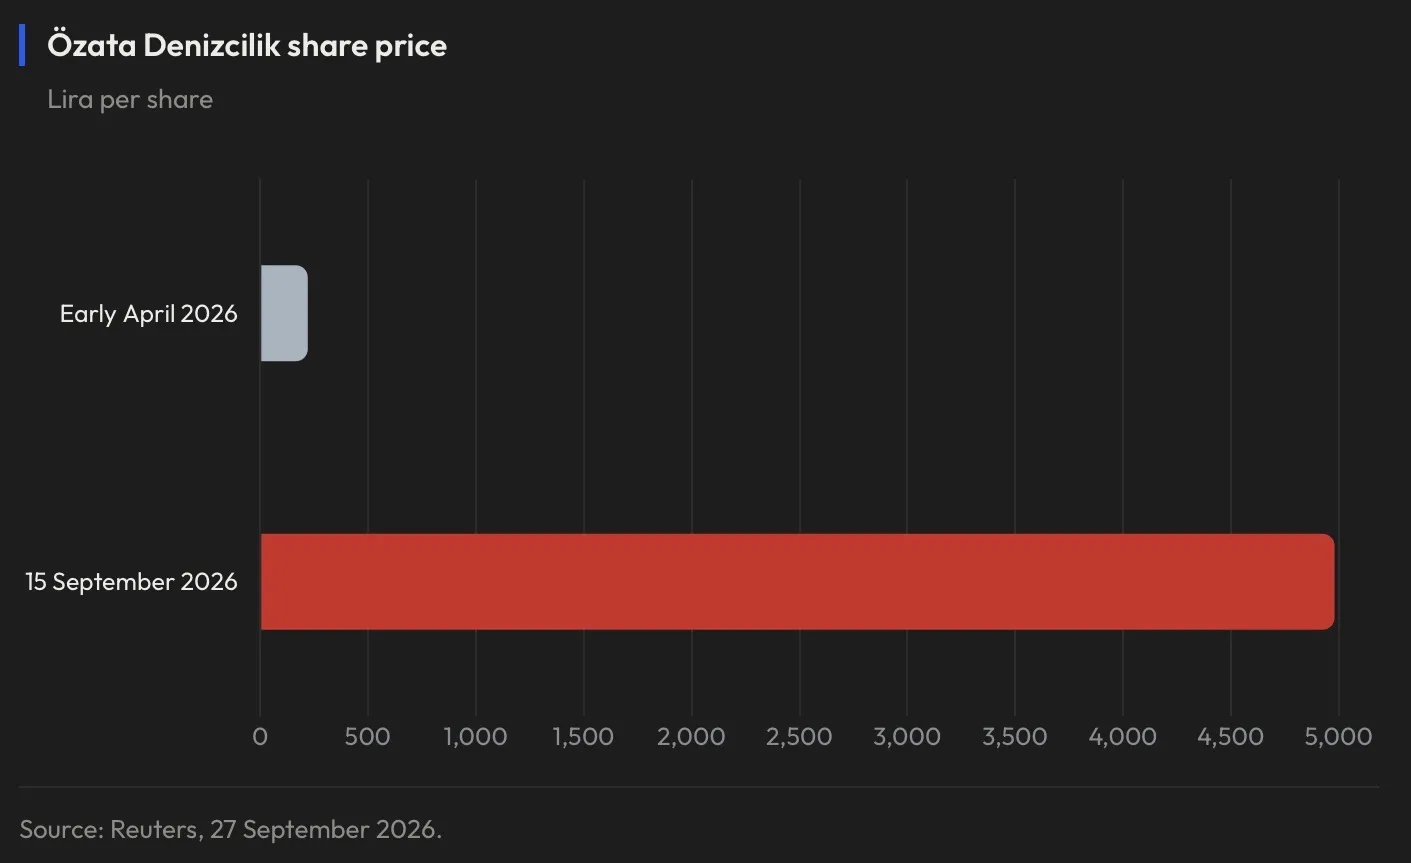
Task: Click the blue accent bar beside title
Action: pos(22,45)
